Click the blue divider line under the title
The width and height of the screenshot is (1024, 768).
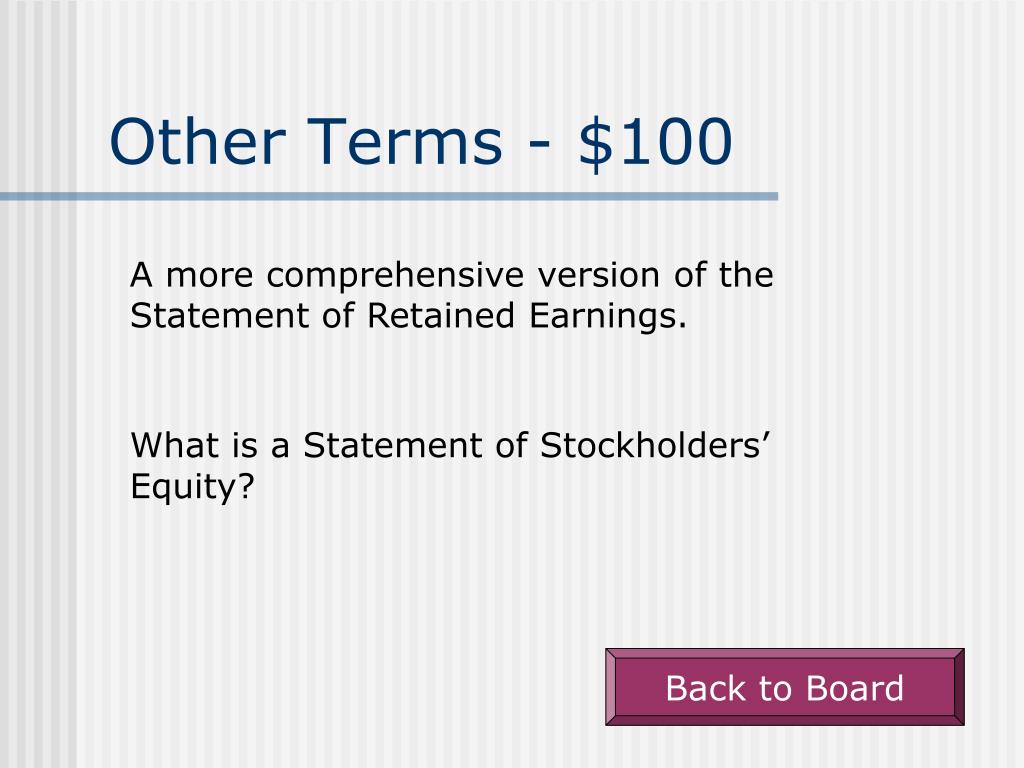pos(389,197)
